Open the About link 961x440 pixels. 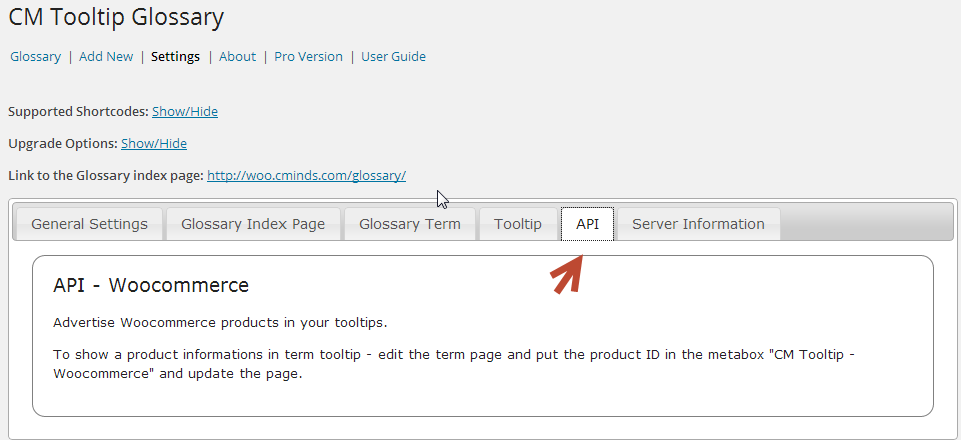pos(237,56)
